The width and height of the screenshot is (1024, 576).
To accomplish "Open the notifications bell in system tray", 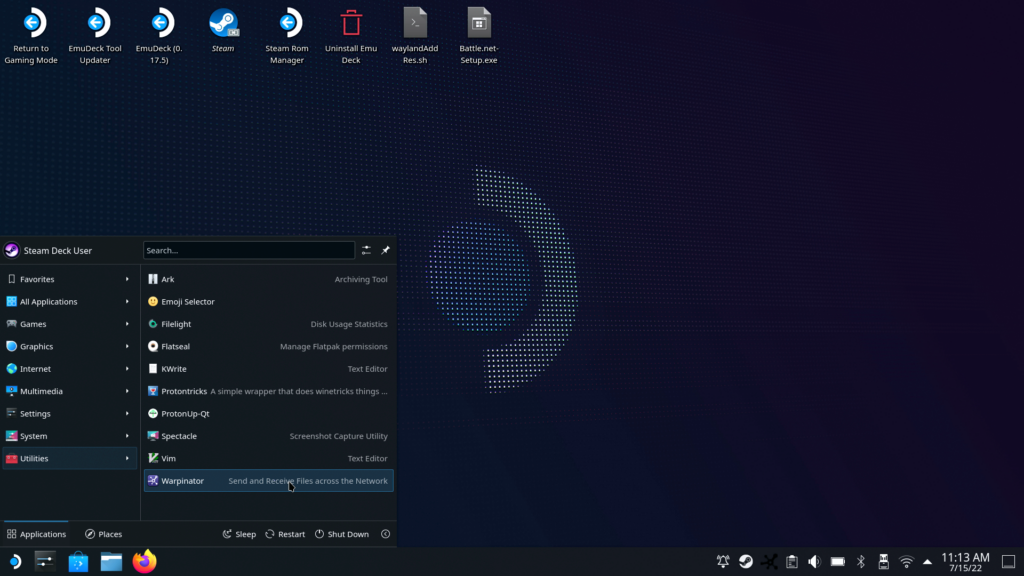I will click(x=723, y=562).
